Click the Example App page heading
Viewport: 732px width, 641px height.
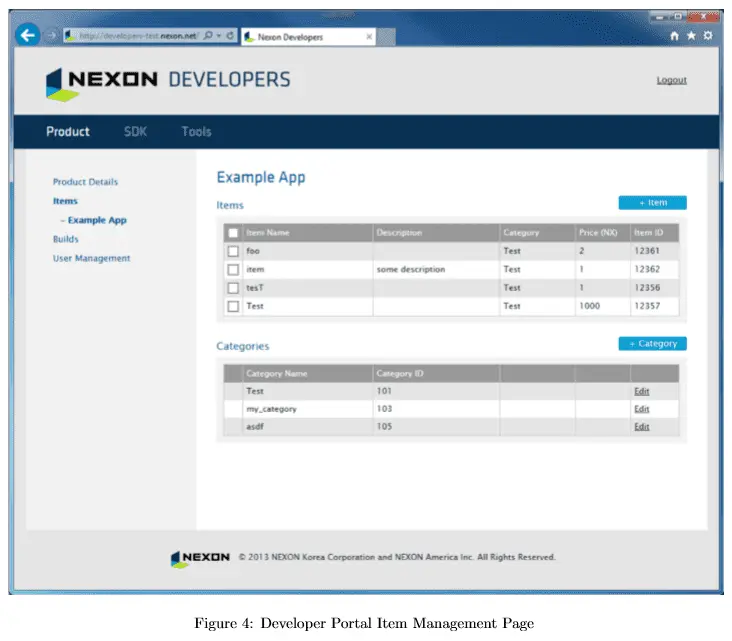click(261, 178)
